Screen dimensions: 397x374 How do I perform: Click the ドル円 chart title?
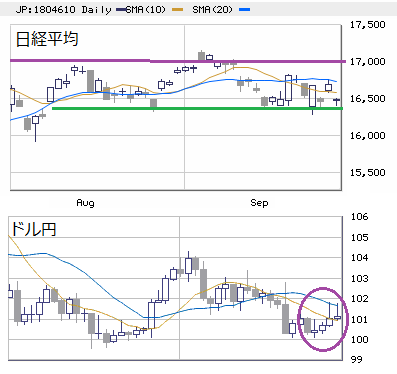pyautogui.click(x=33, y=229)
